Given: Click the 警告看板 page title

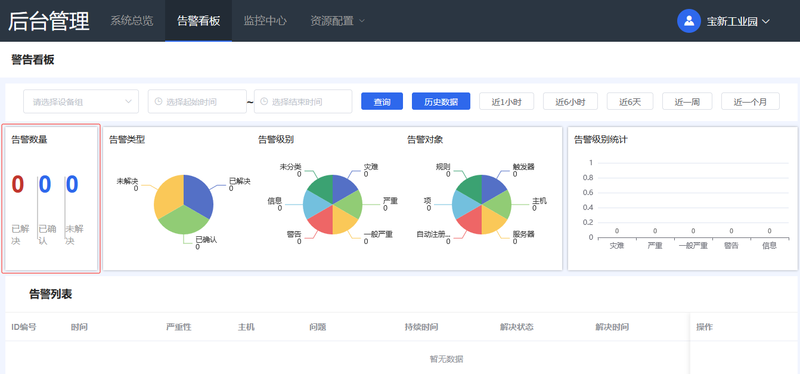Looking at the screenshot, I should tap(33, 60).
